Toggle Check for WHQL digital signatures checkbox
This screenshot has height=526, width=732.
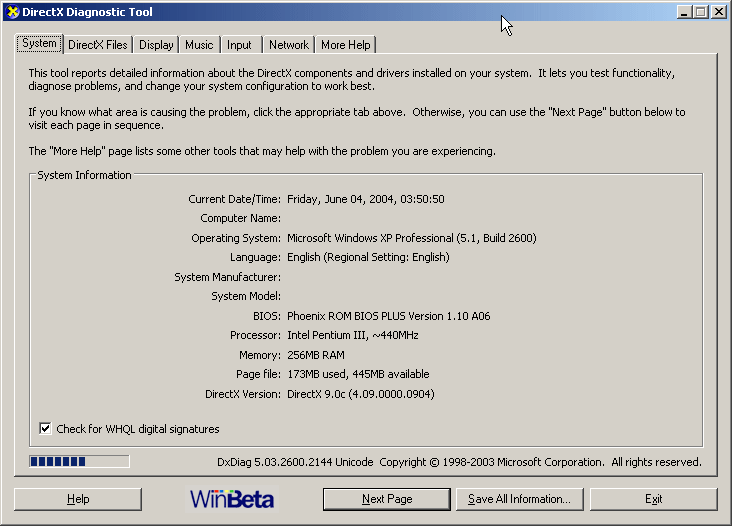pyautogui.click(x=45, y=428)
